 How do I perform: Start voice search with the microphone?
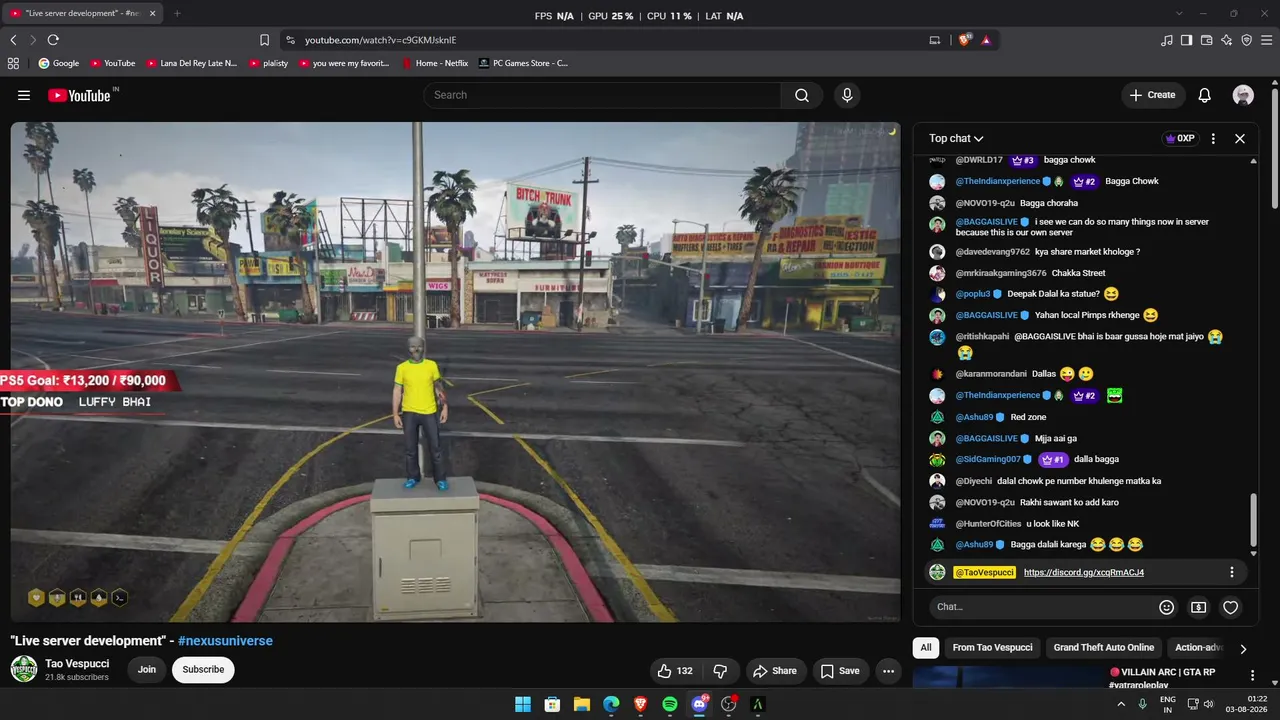click(847, 95)
